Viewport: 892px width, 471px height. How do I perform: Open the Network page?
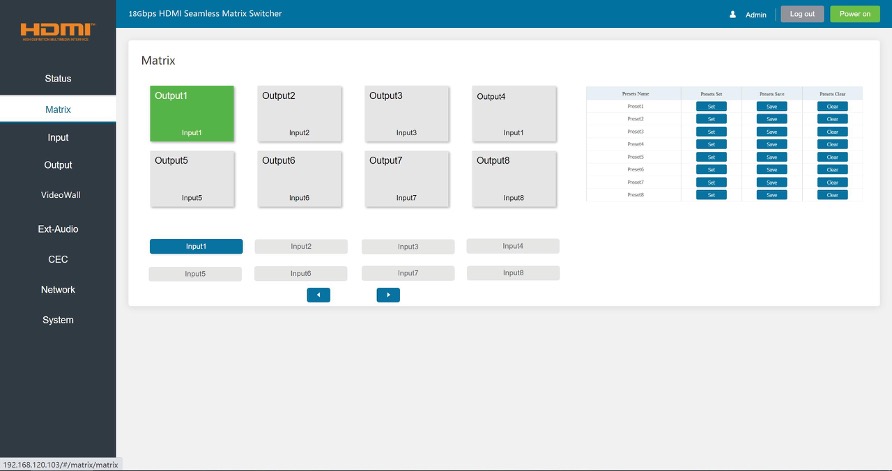pos(58,290)
